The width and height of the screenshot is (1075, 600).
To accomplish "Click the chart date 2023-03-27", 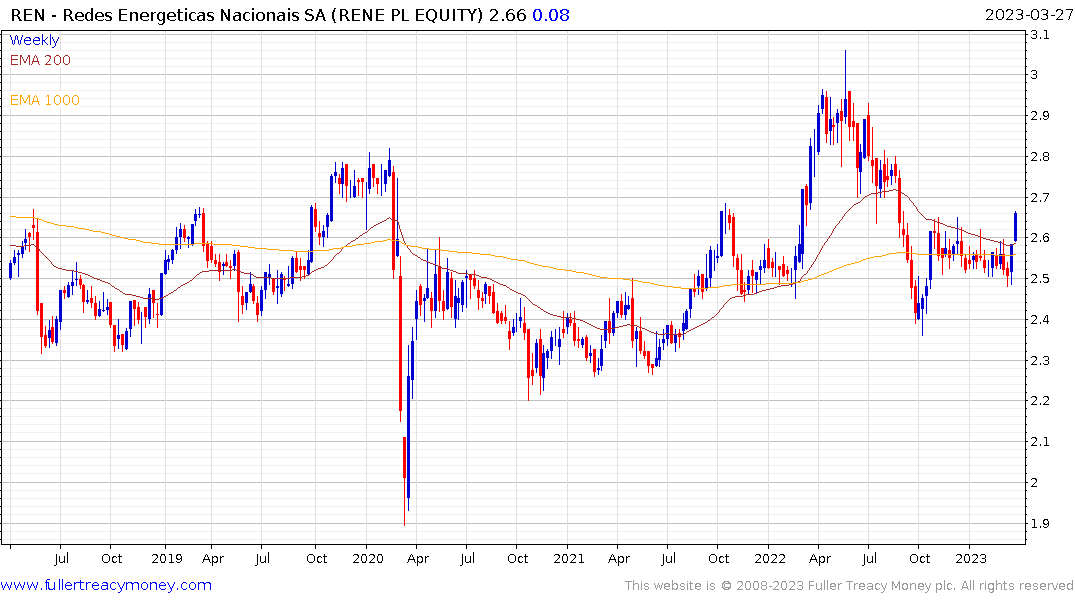I will click(1028, 15).
